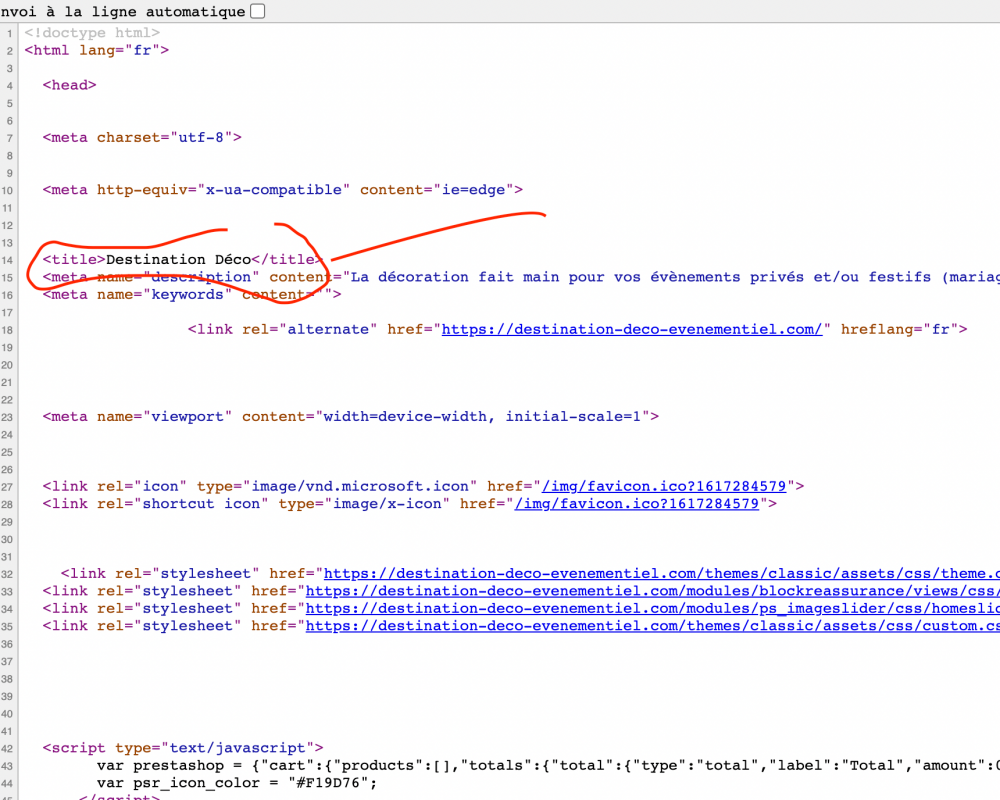Image resolution: width=1000 pixels, height=800 pixels.
Task: Click the script type="text/javascript" tag
Action: tap(183, 748)
